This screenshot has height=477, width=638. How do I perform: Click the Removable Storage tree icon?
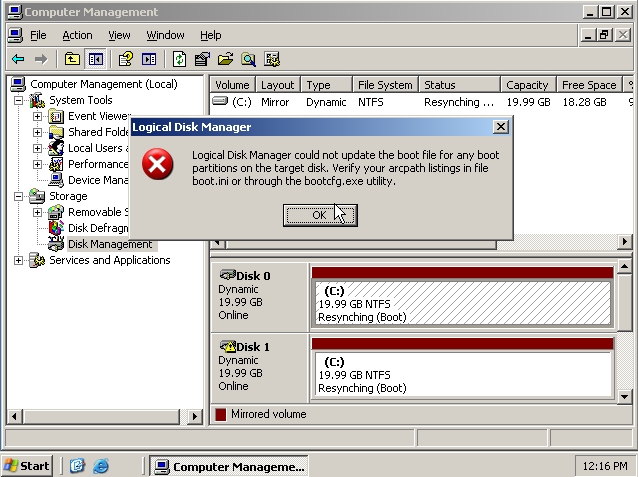pos(56,212)
